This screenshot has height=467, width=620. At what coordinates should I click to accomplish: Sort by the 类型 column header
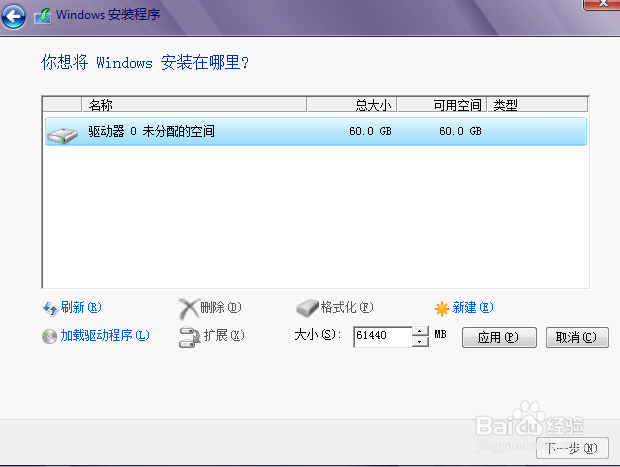click(537, 105)
